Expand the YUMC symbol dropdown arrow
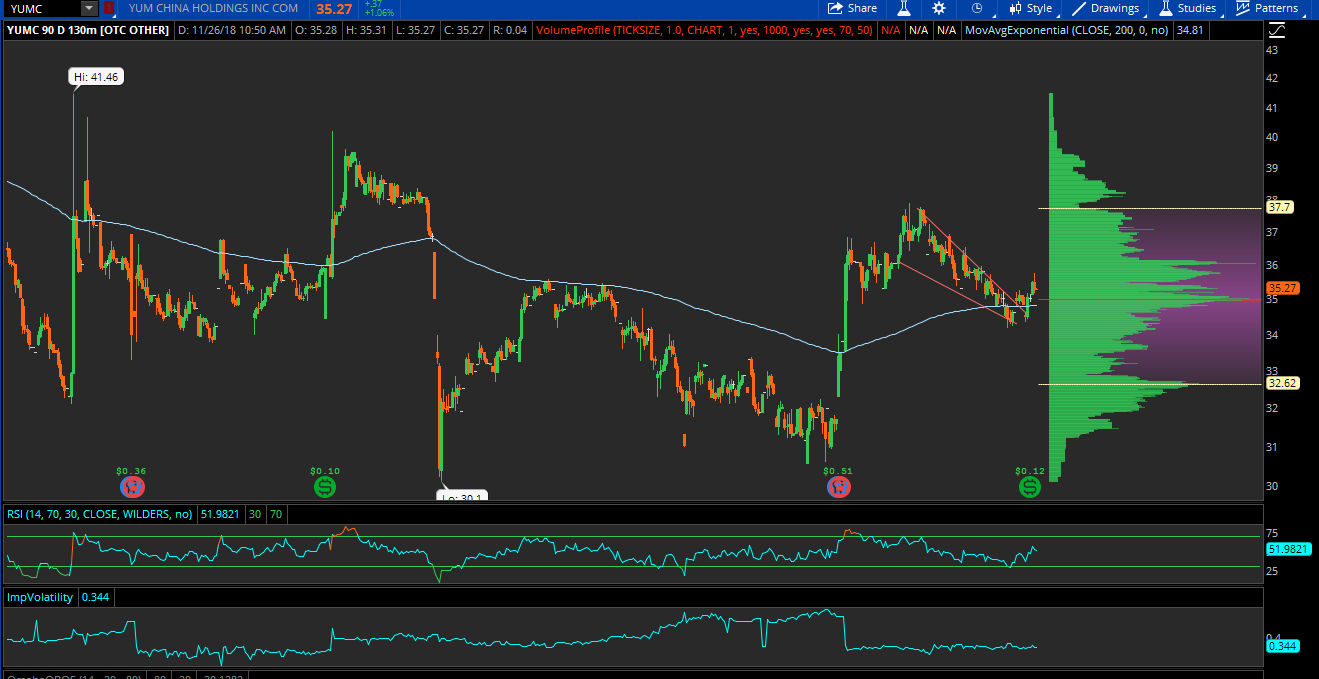The width and height of the screenshot is (1319, 679). point(89,8)
